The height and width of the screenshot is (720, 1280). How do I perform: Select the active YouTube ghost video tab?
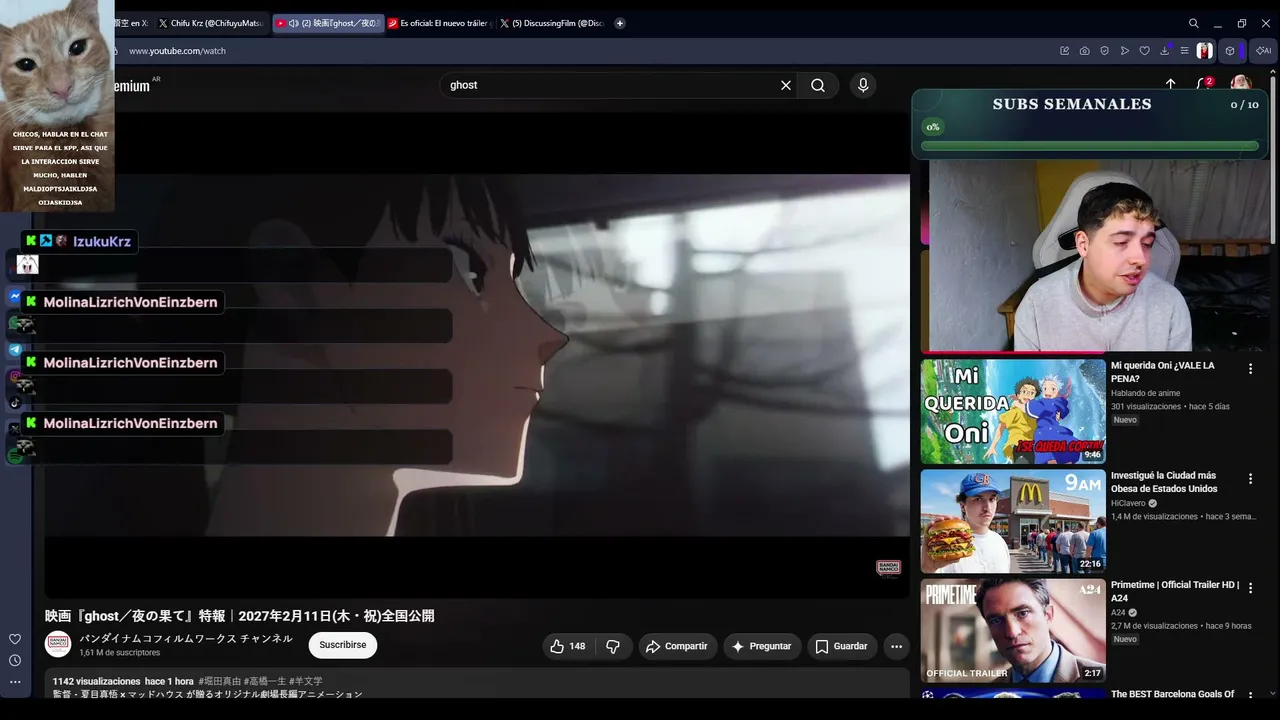click(x=328, y=23)
